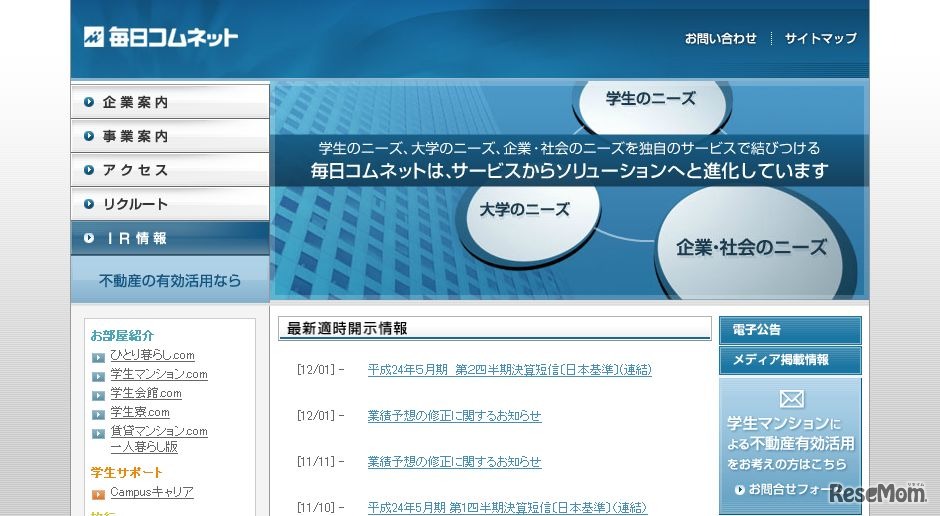Select アクセス in the side menu
Image resolution: width=940 pixels, height=516 pixels.
tap(170, 170)
